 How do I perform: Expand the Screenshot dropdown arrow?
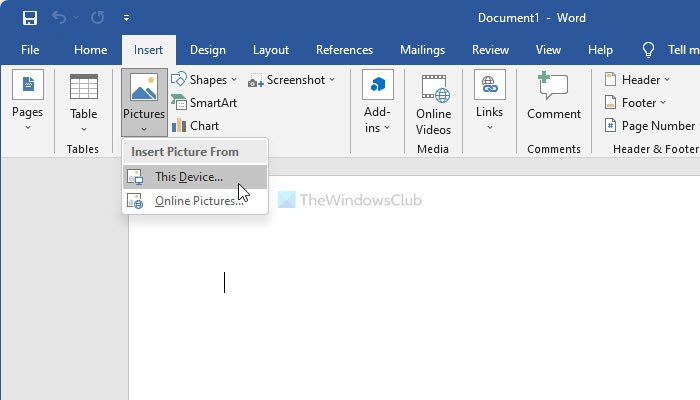pyautogui.click(x=332, y=80)
